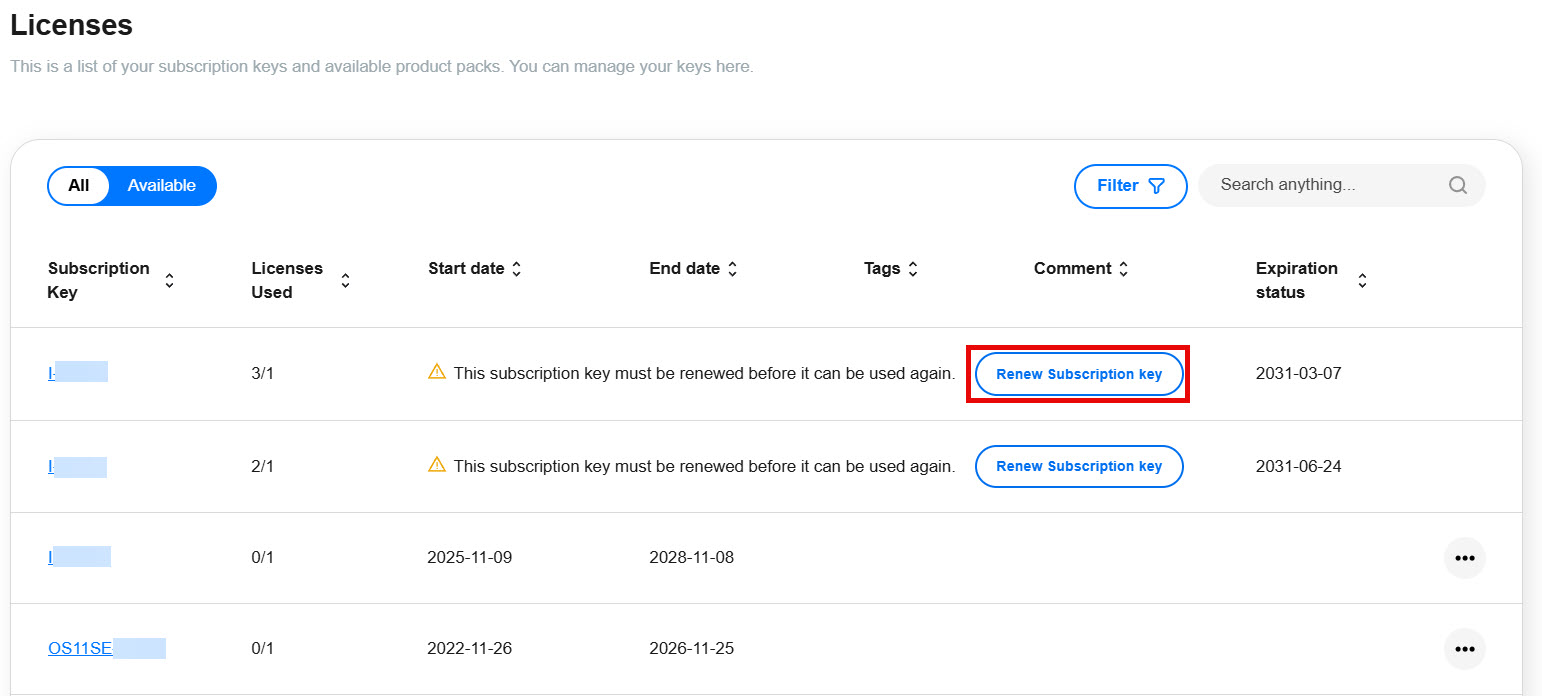The width and height of the screenshot is (1542, 696).
Task: Click the warning triangle on the first subscription row
Action: click(437, 372)
